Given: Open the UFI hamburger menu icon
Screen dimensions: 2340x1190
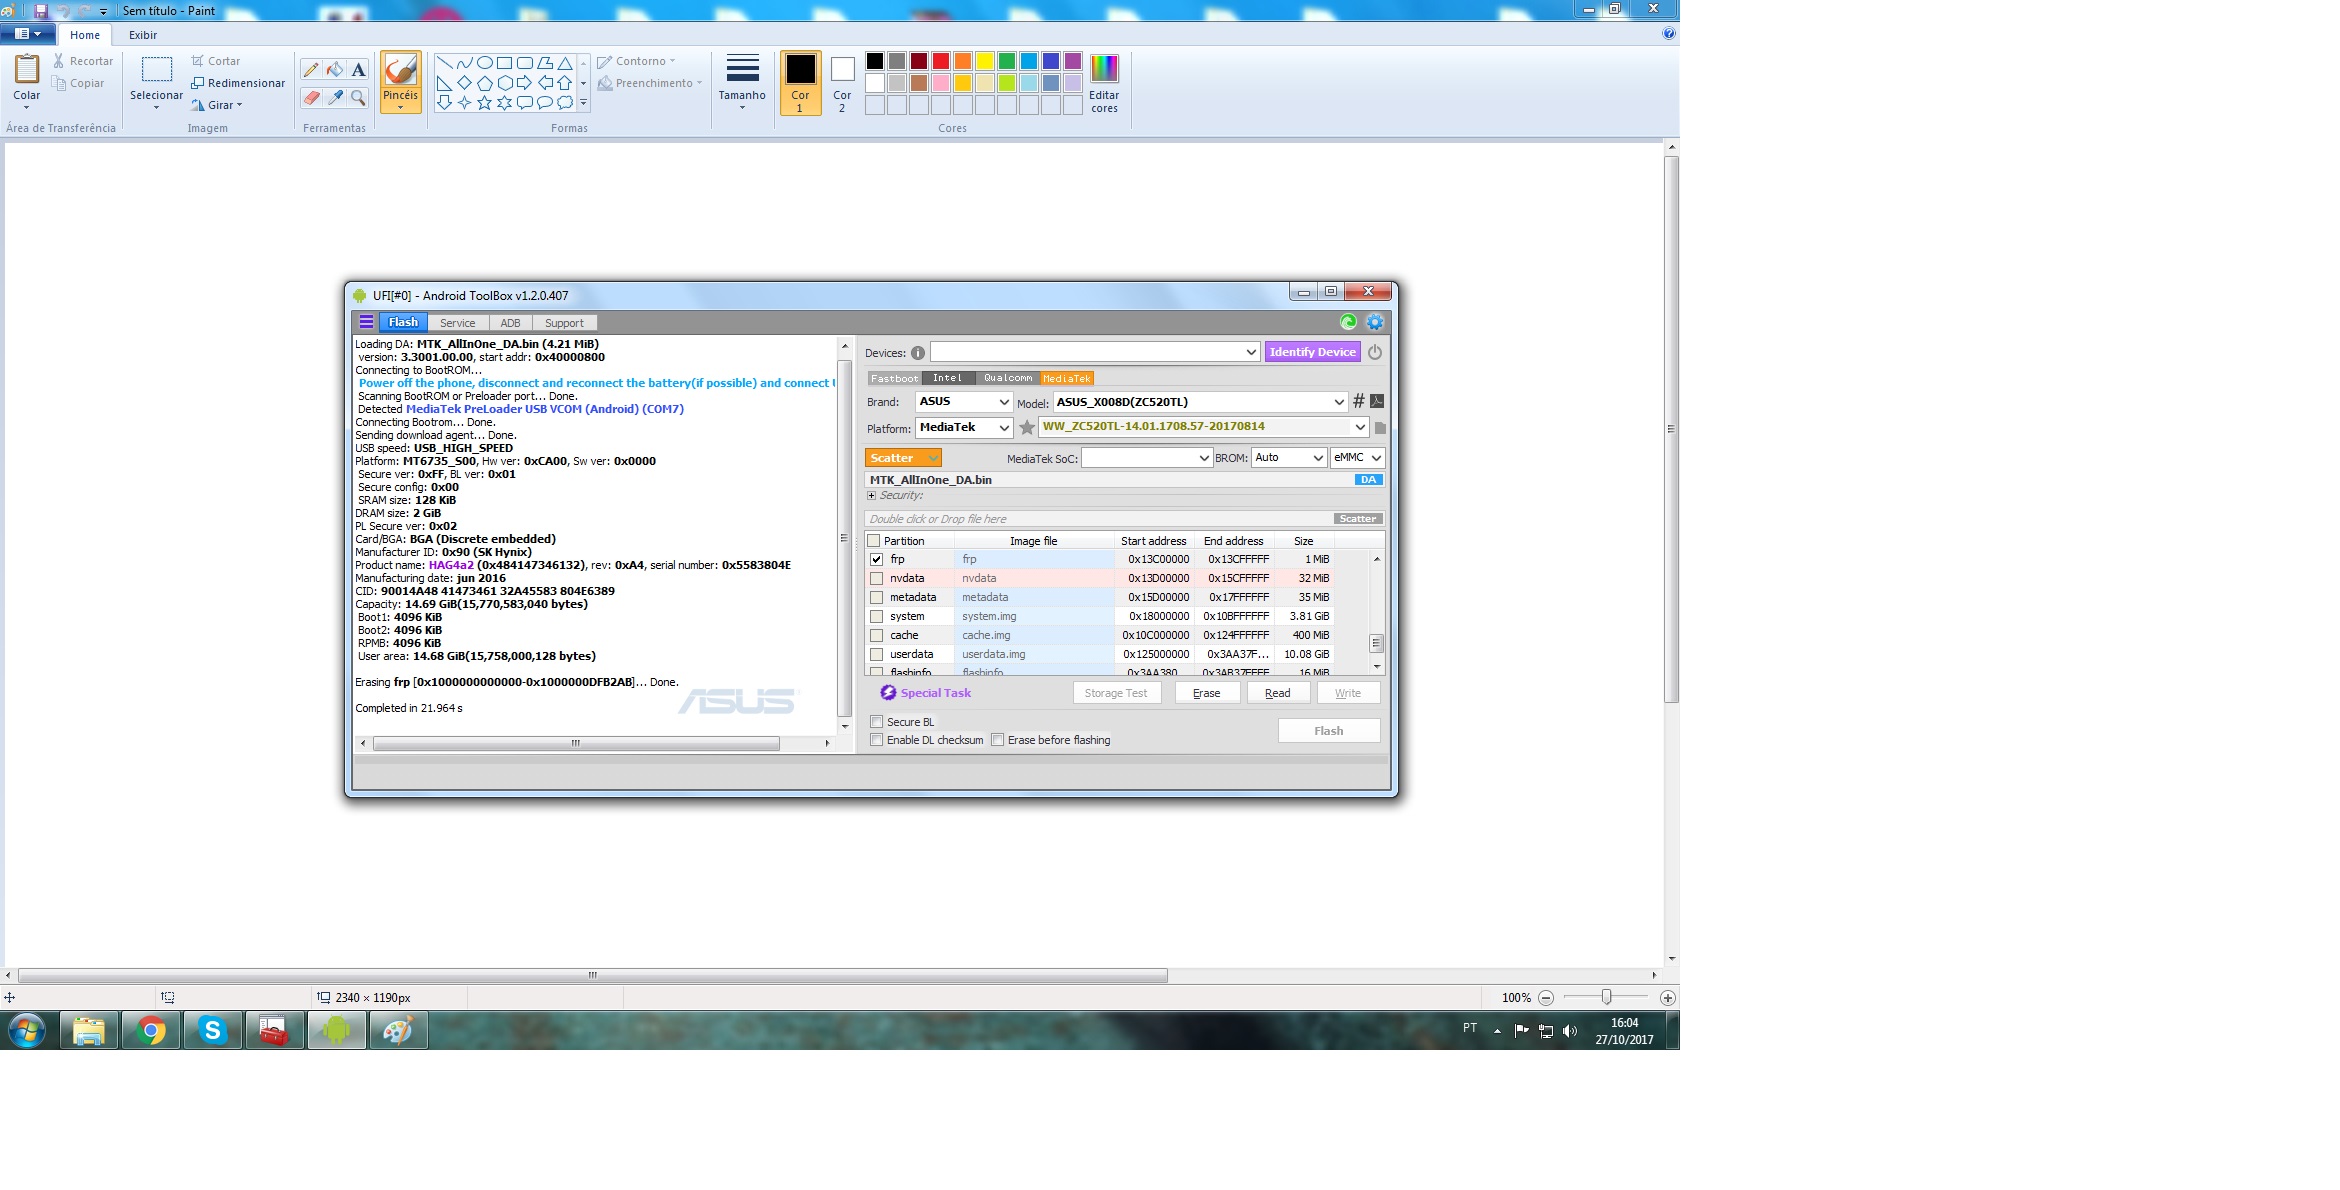Looking at the screenshot, I should (x=366, y=322).
